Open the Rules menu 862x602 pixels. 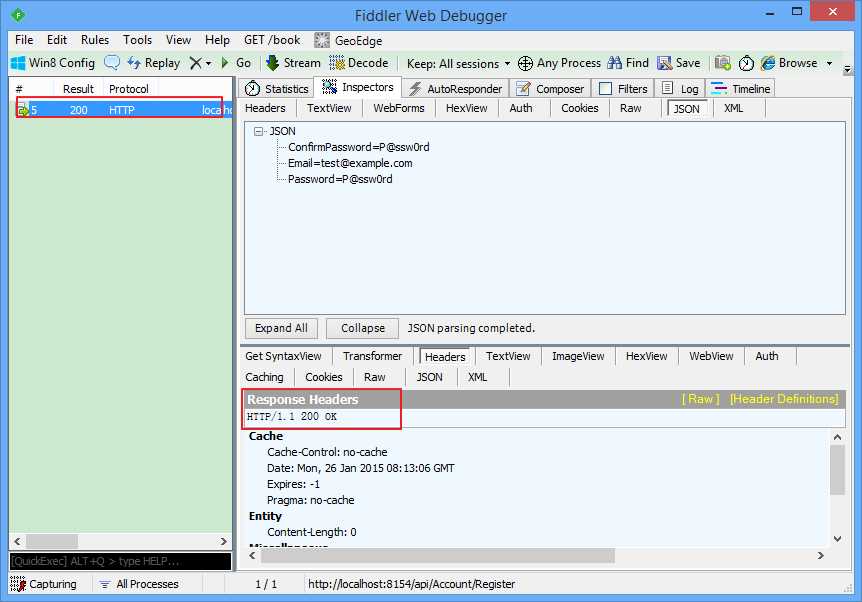coord(95,40)
